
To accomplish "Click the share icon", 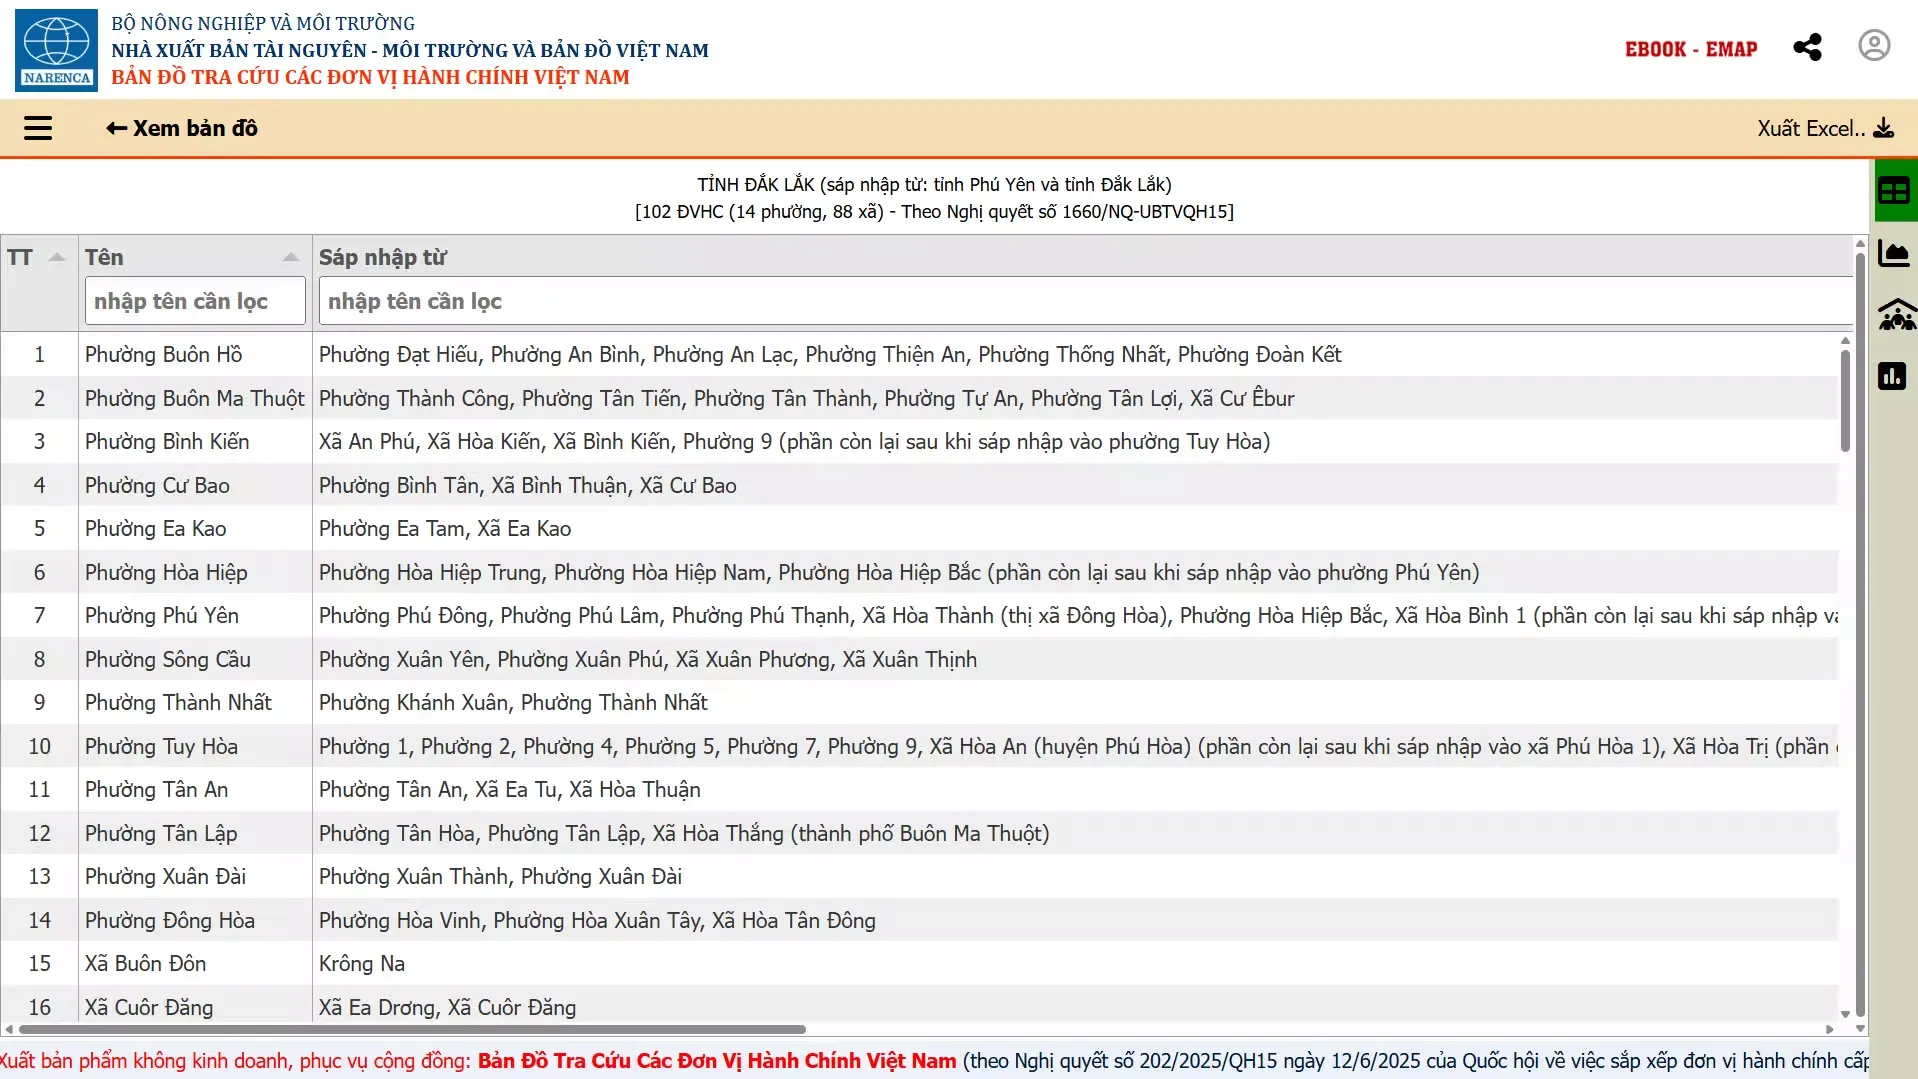I will pyautogui.click(x=1807, y=47).
